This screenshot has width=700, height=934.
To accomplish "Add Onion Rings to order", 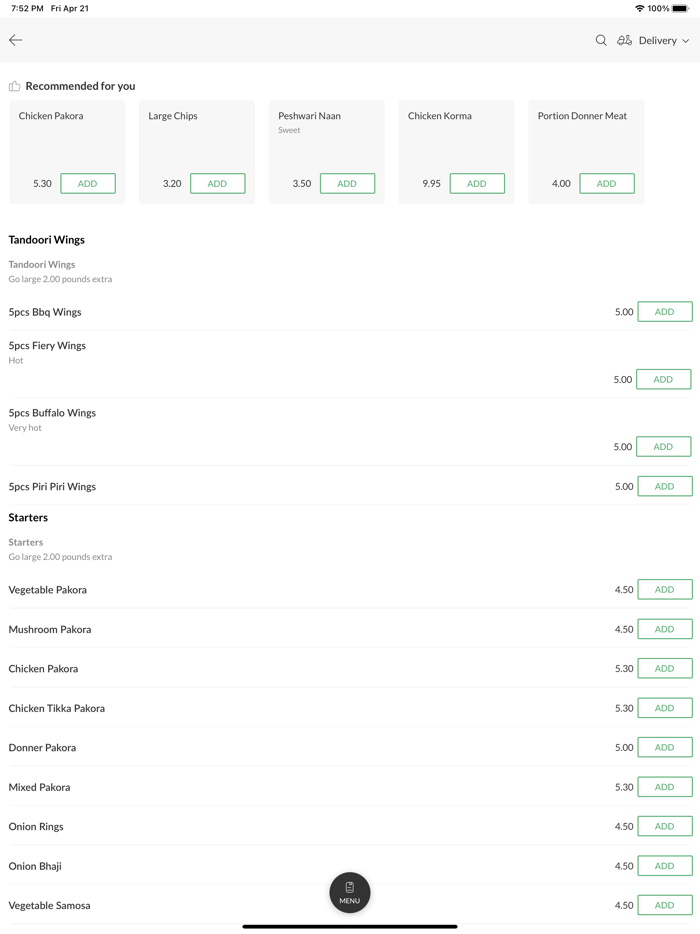I will pos(664,826).
